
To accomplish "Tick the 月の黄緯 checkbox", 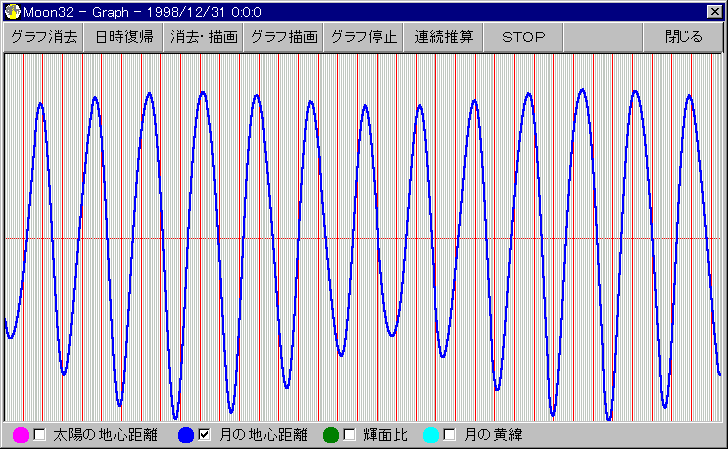I will pyautogui.click(x=450, y=435).
